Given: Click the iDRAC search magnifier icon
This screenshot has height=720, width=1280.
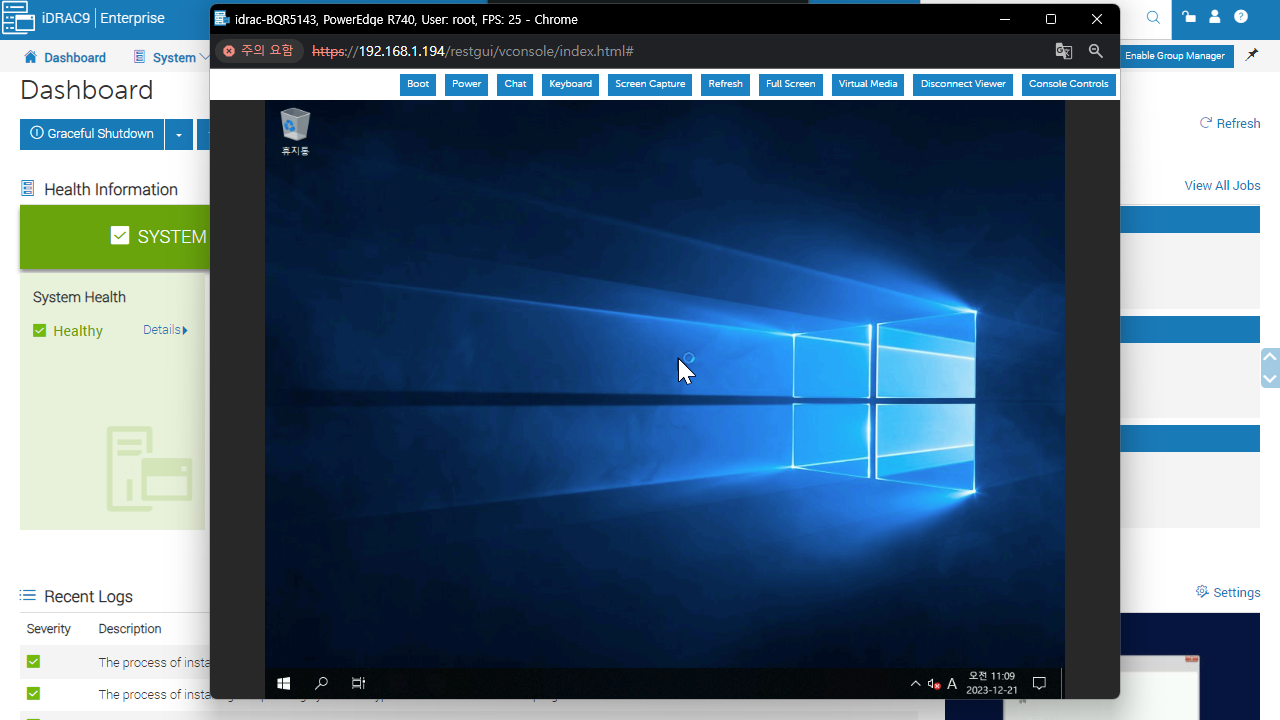Looking at the screenshot, I should pos(1153,17).
